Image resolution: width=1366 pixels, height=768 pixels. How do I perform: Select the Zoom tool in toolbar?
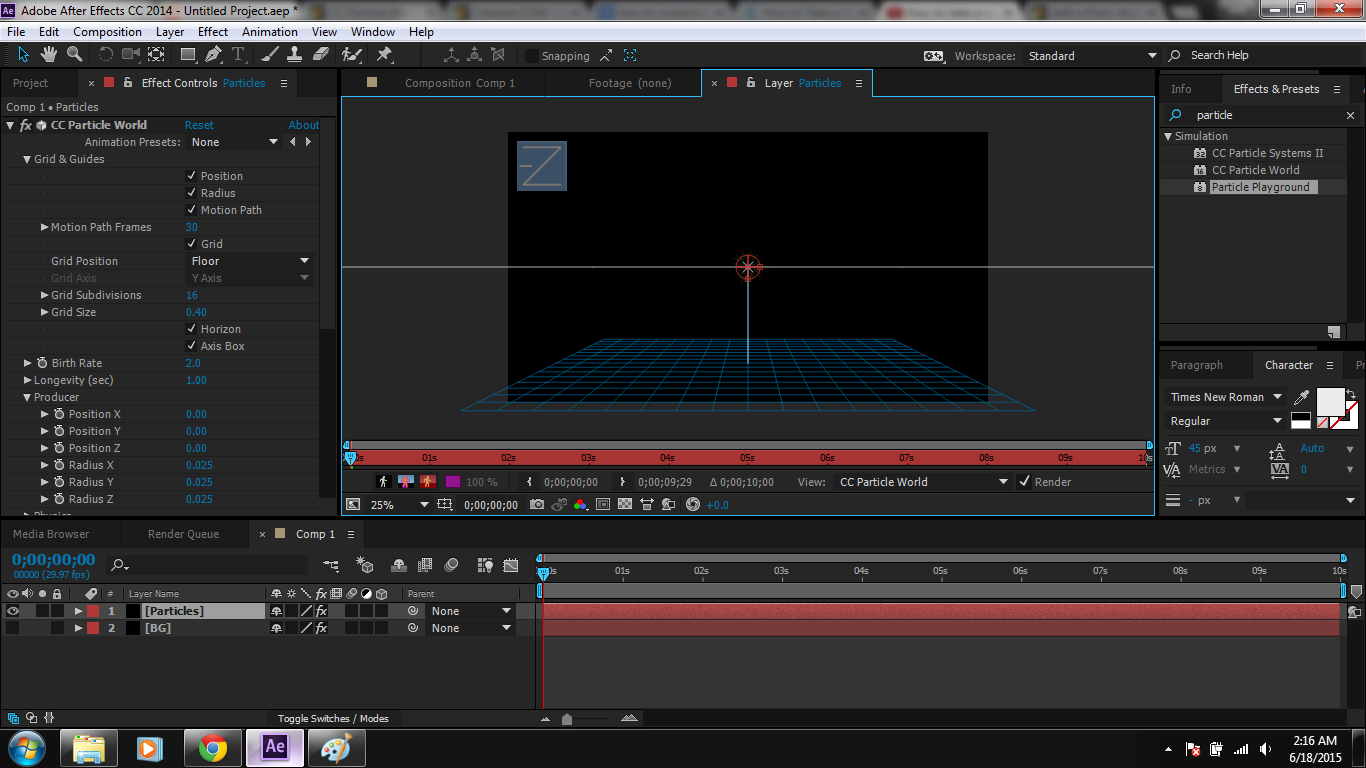[x=75, y=54]
